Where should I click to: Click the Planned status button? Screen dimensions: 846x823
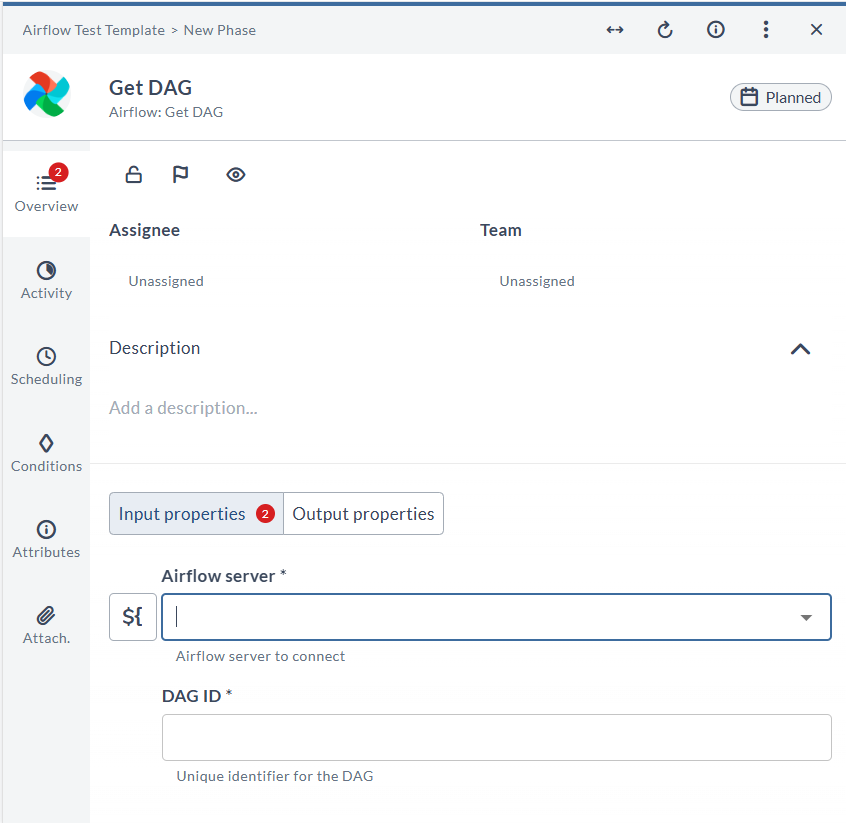(781, 97)
